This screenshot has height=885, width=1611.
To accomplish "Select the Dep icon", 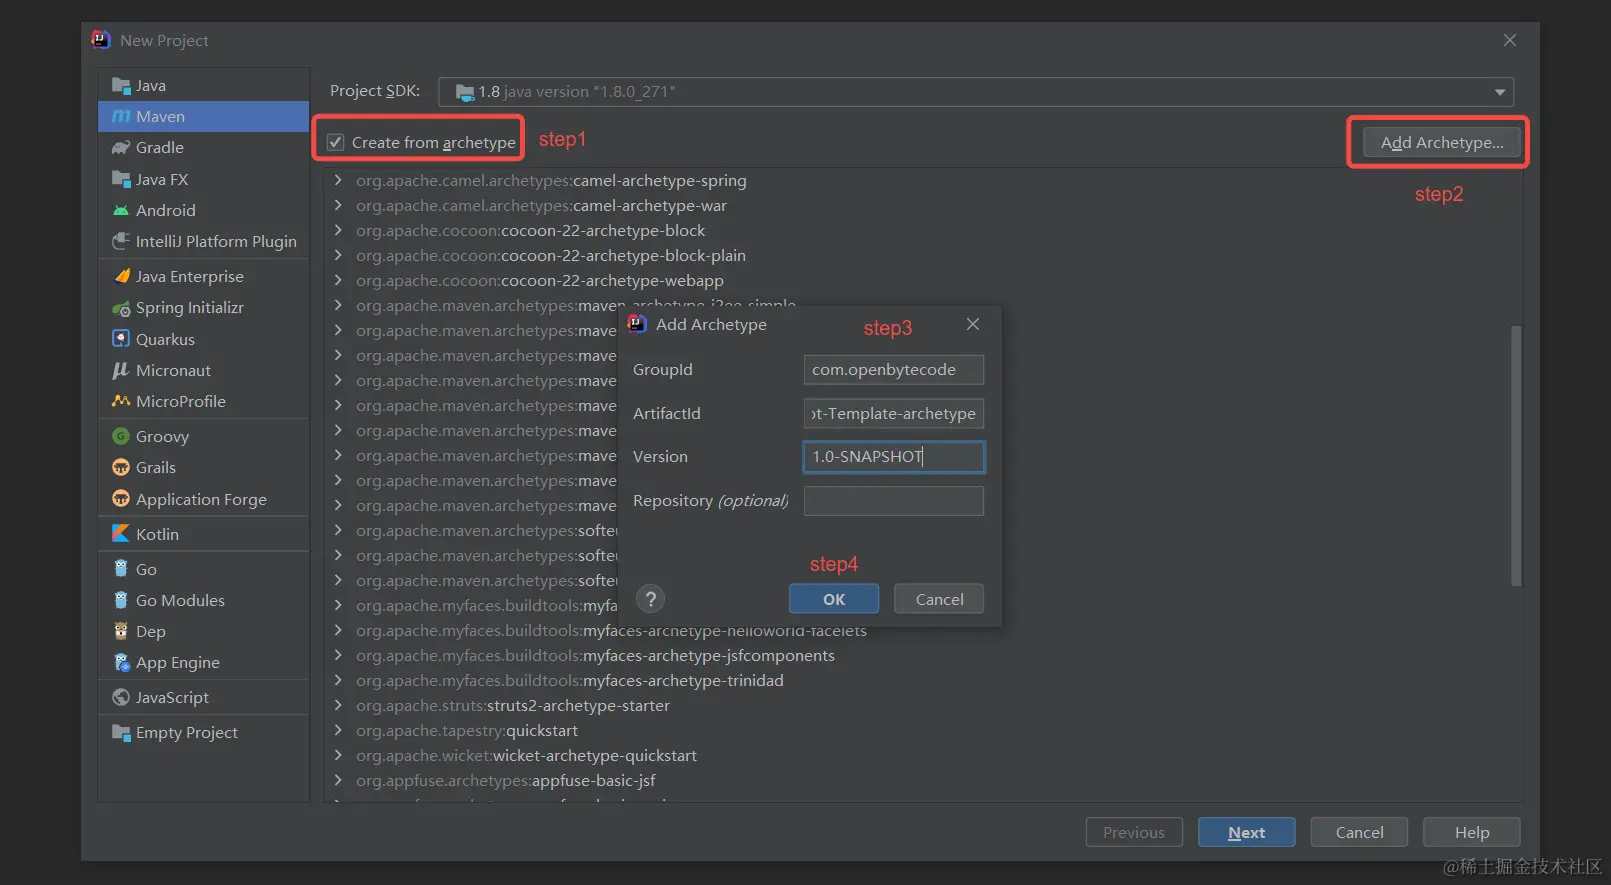I will (x=121, y=631).
